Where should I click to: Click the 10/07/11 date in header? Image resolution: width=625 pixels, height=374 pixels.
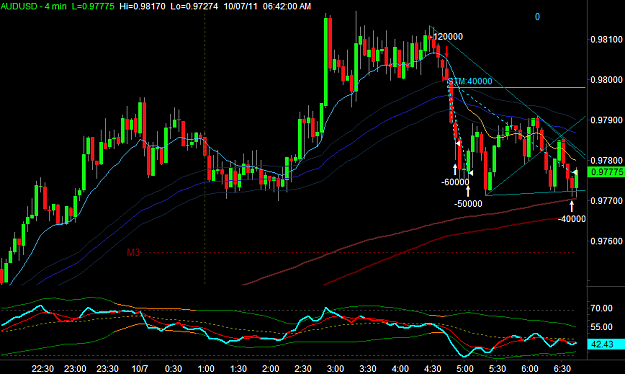pyautogui.click(x=240, y=6)
